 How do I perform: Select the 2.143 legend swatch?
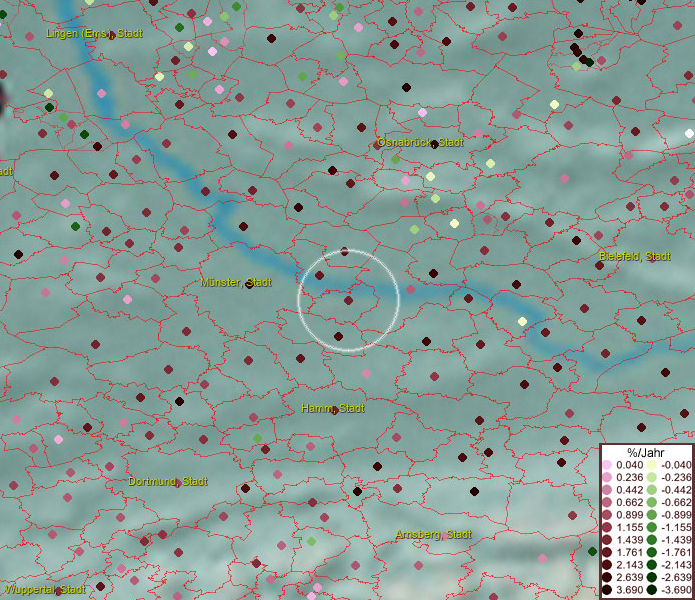607,565
